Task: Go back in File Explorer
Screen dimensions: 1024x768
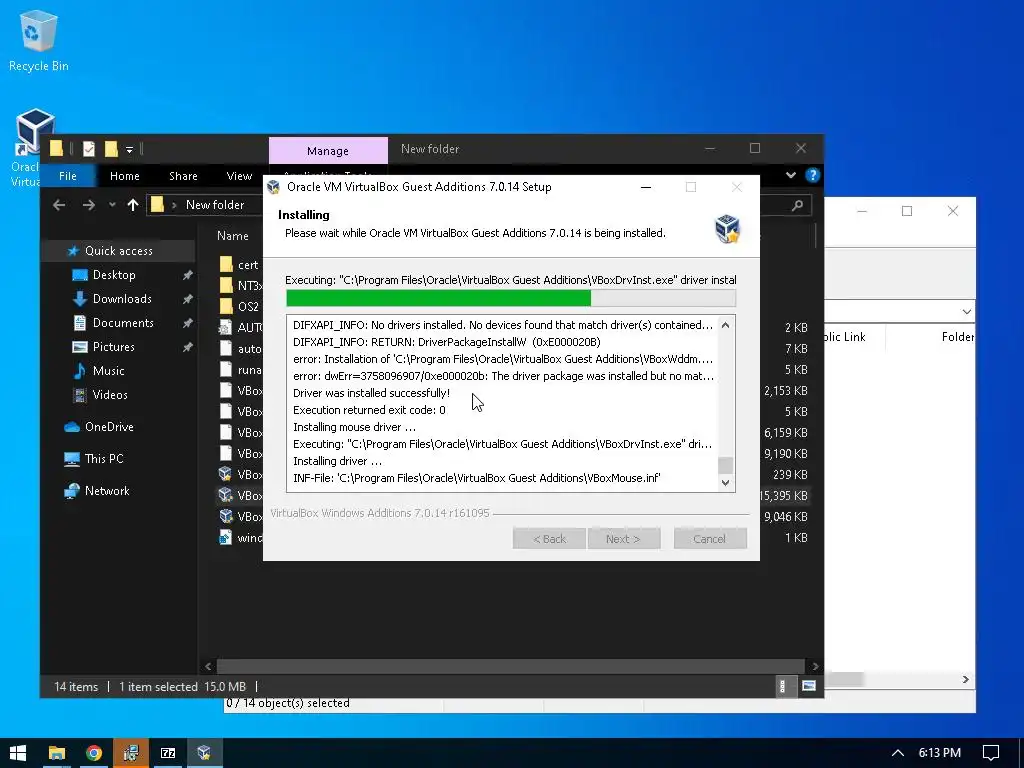Action: point(59,205)
